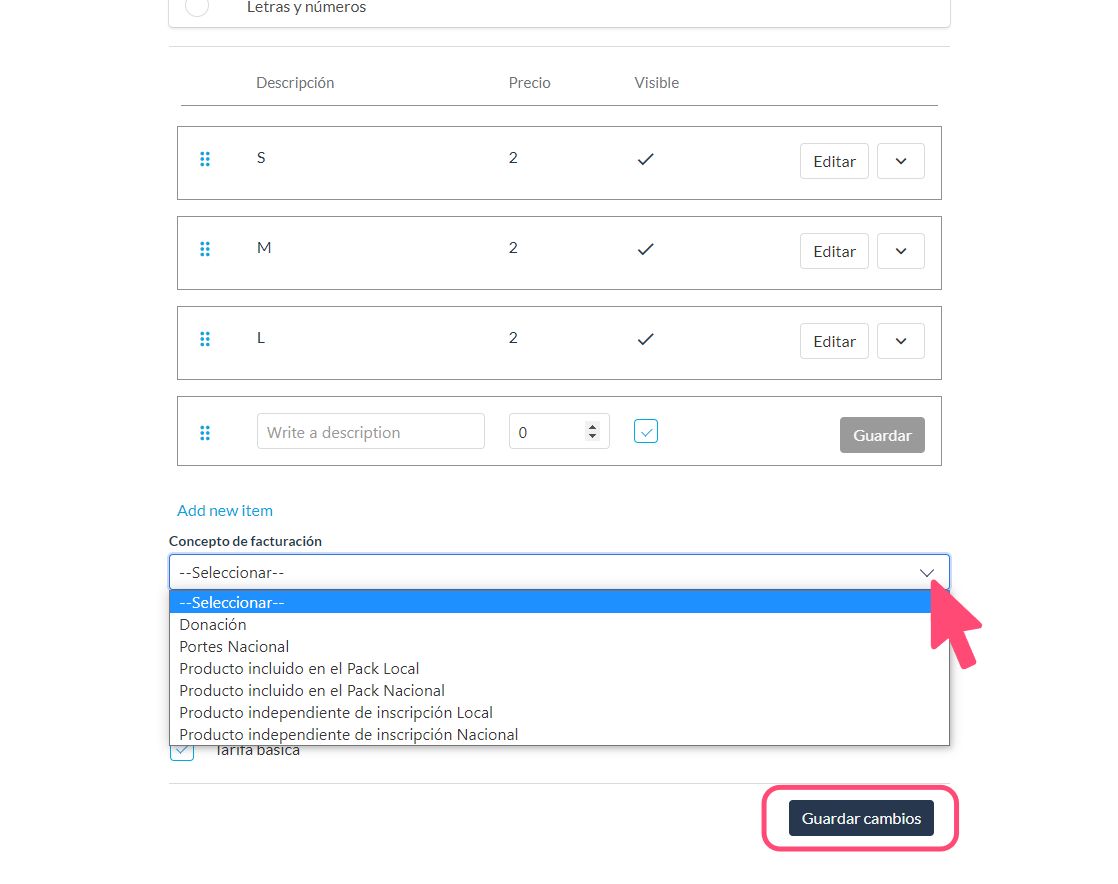Focus the Write a description field
The width and height of the screenshot is (1118, 884).
click(370, 432)
